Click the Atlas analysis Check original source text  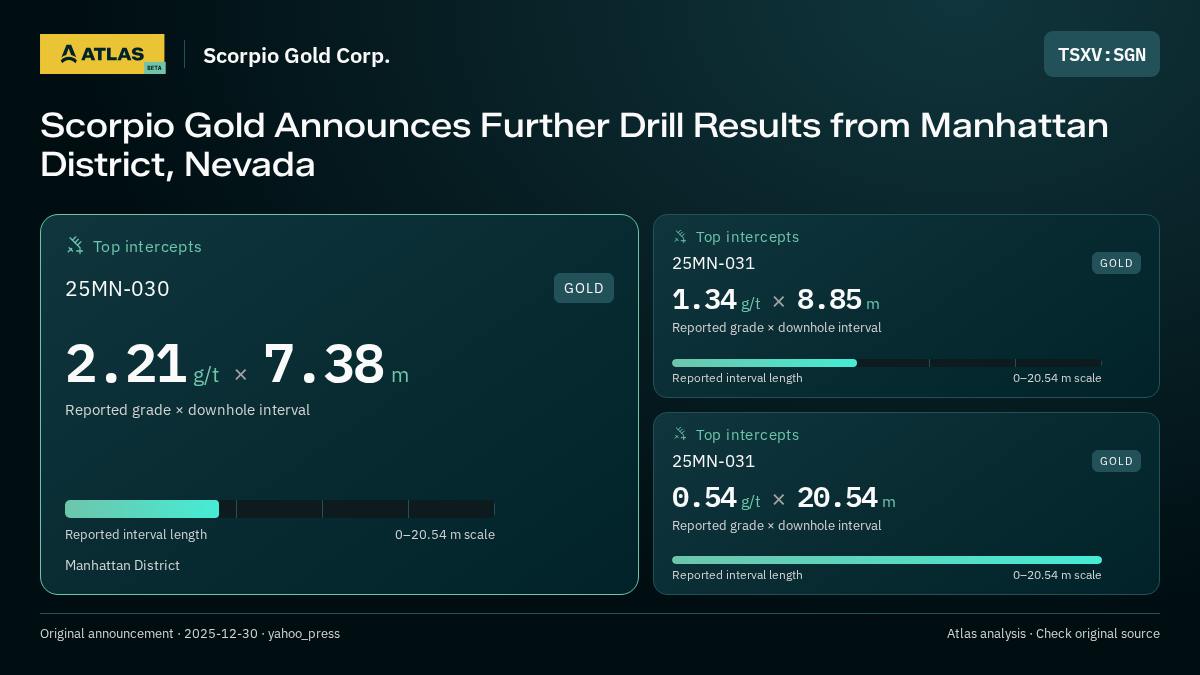pos(1053,633)
